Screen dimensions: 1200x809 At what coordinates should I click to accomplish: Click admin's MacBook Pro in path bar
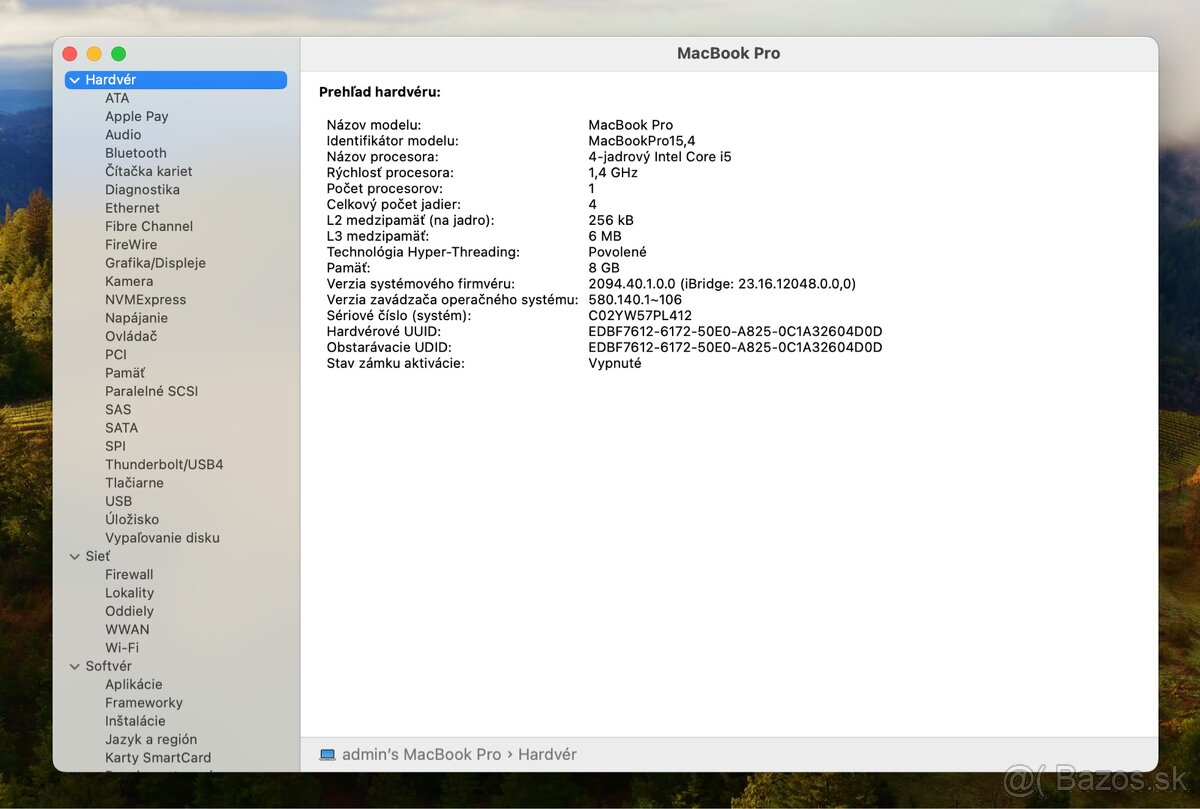pyautogui.click(x=421, y=755)
